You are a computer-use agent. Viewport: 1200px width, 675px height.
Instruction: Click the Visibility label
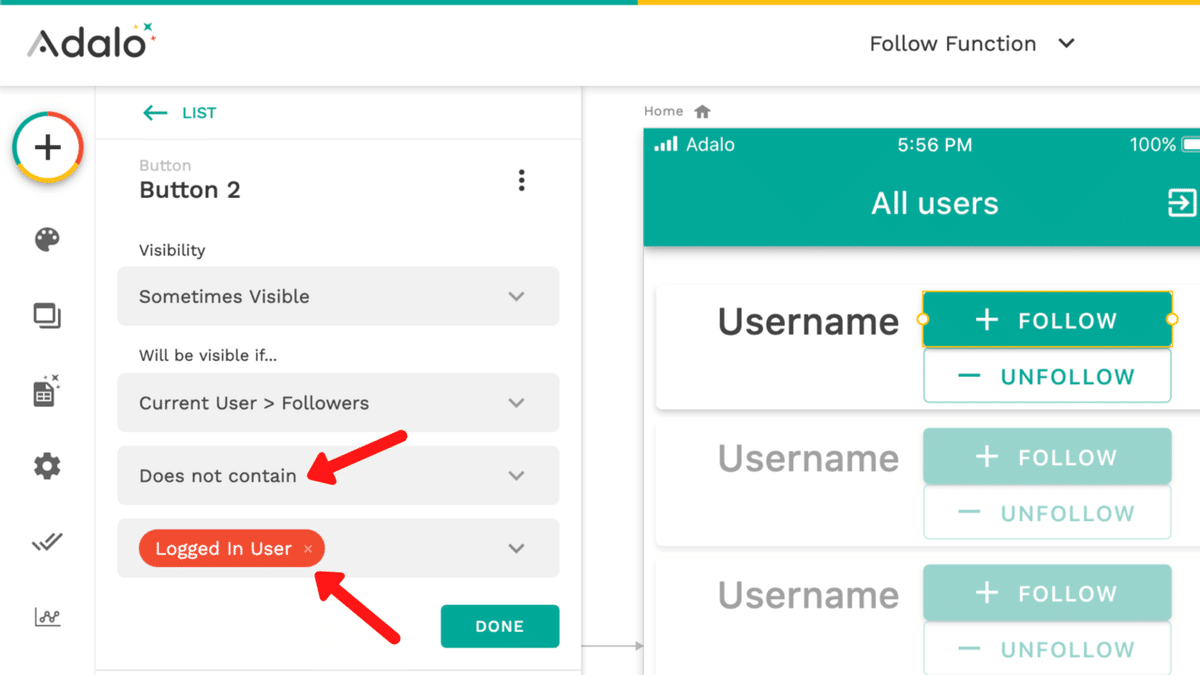(x=172, y=250)
